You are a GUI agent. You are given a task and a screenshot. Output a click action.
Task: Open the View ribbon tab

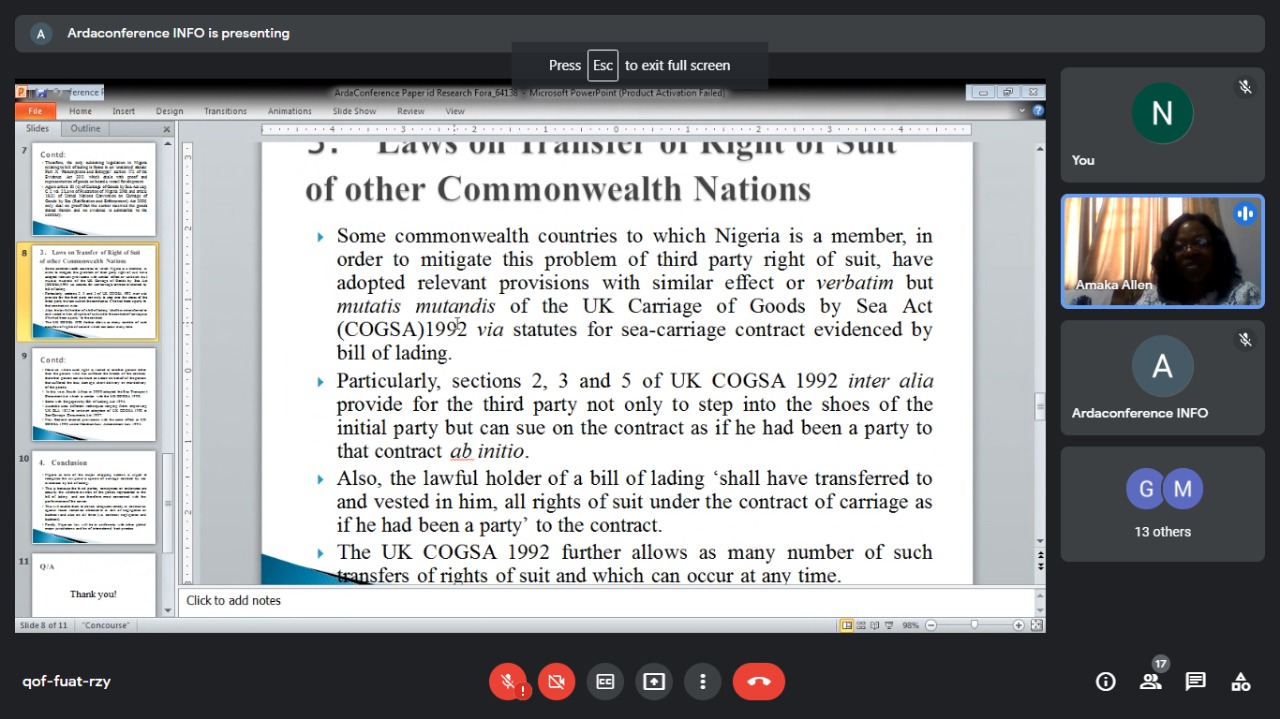[x=455, y=111]
